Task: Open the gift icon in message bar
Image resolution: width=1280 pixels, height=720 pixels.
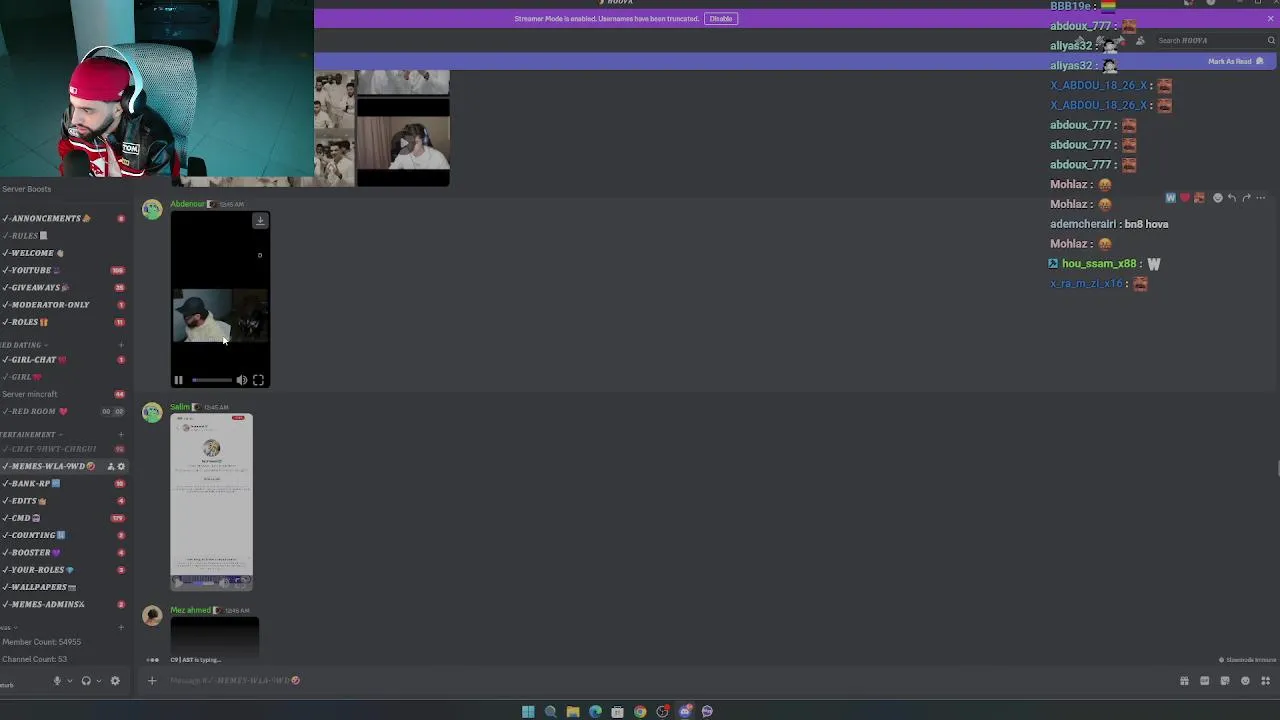Action: pos(1184,681)
